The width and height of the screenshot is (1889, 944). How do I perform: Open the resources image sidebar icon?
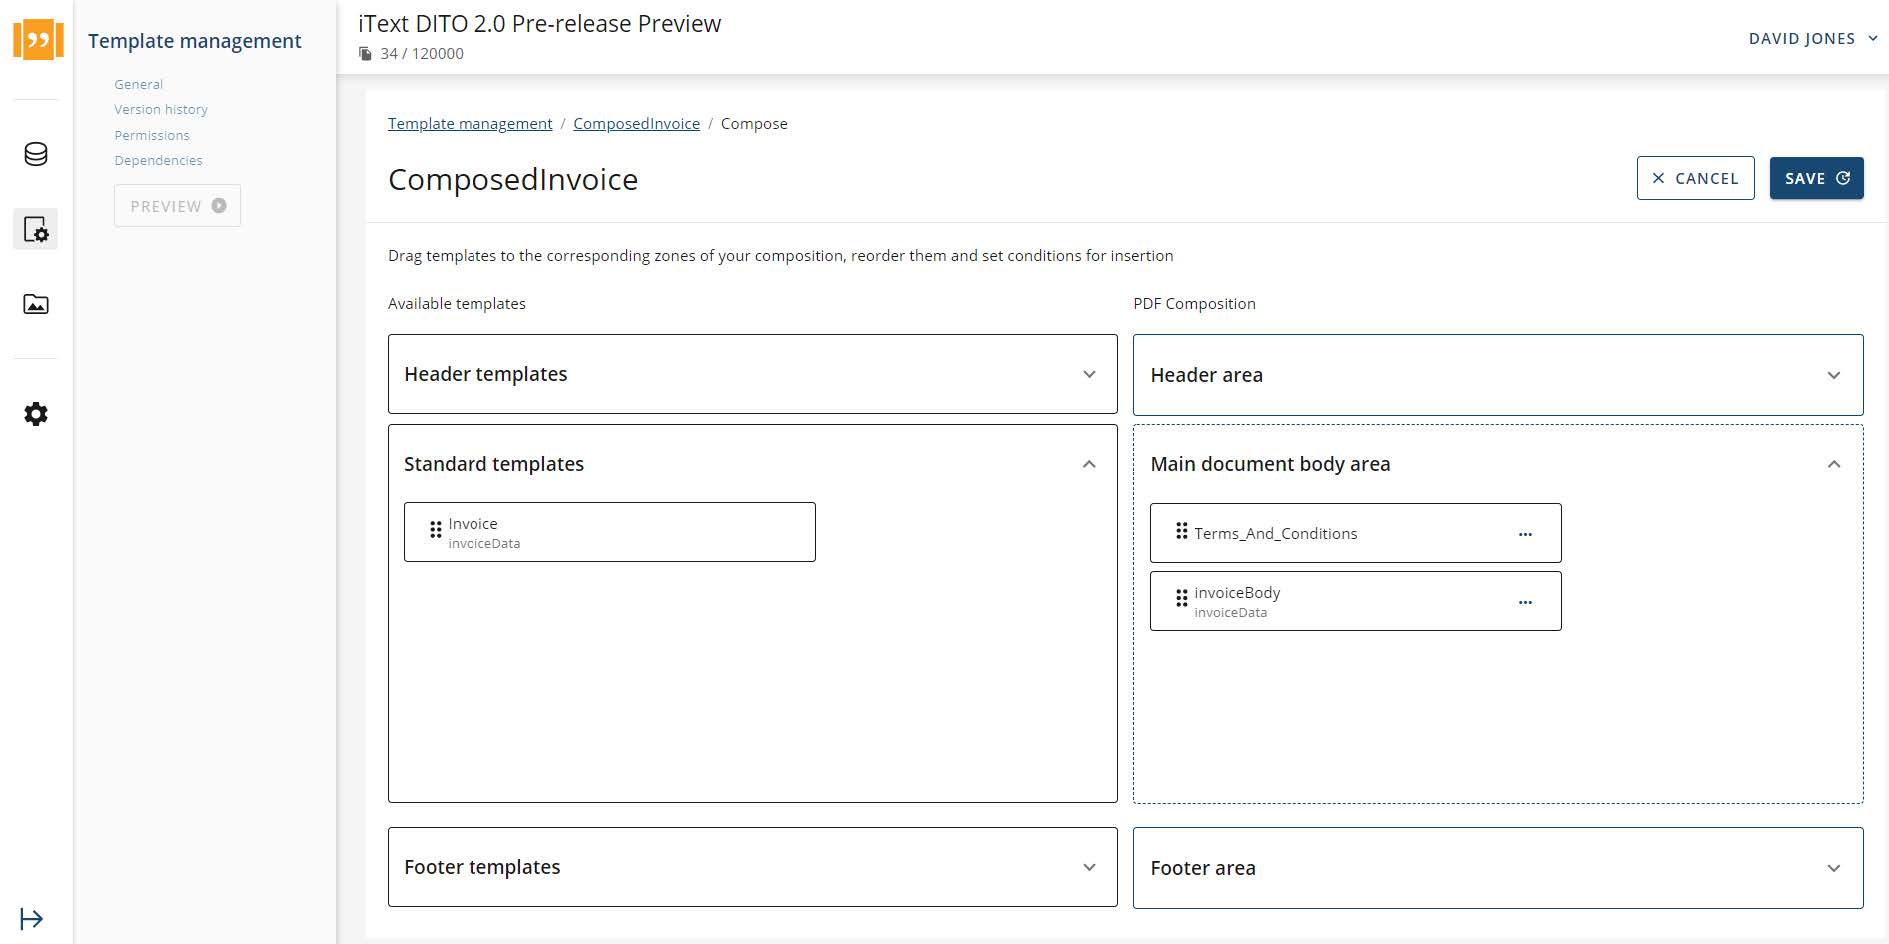[36, 304]
